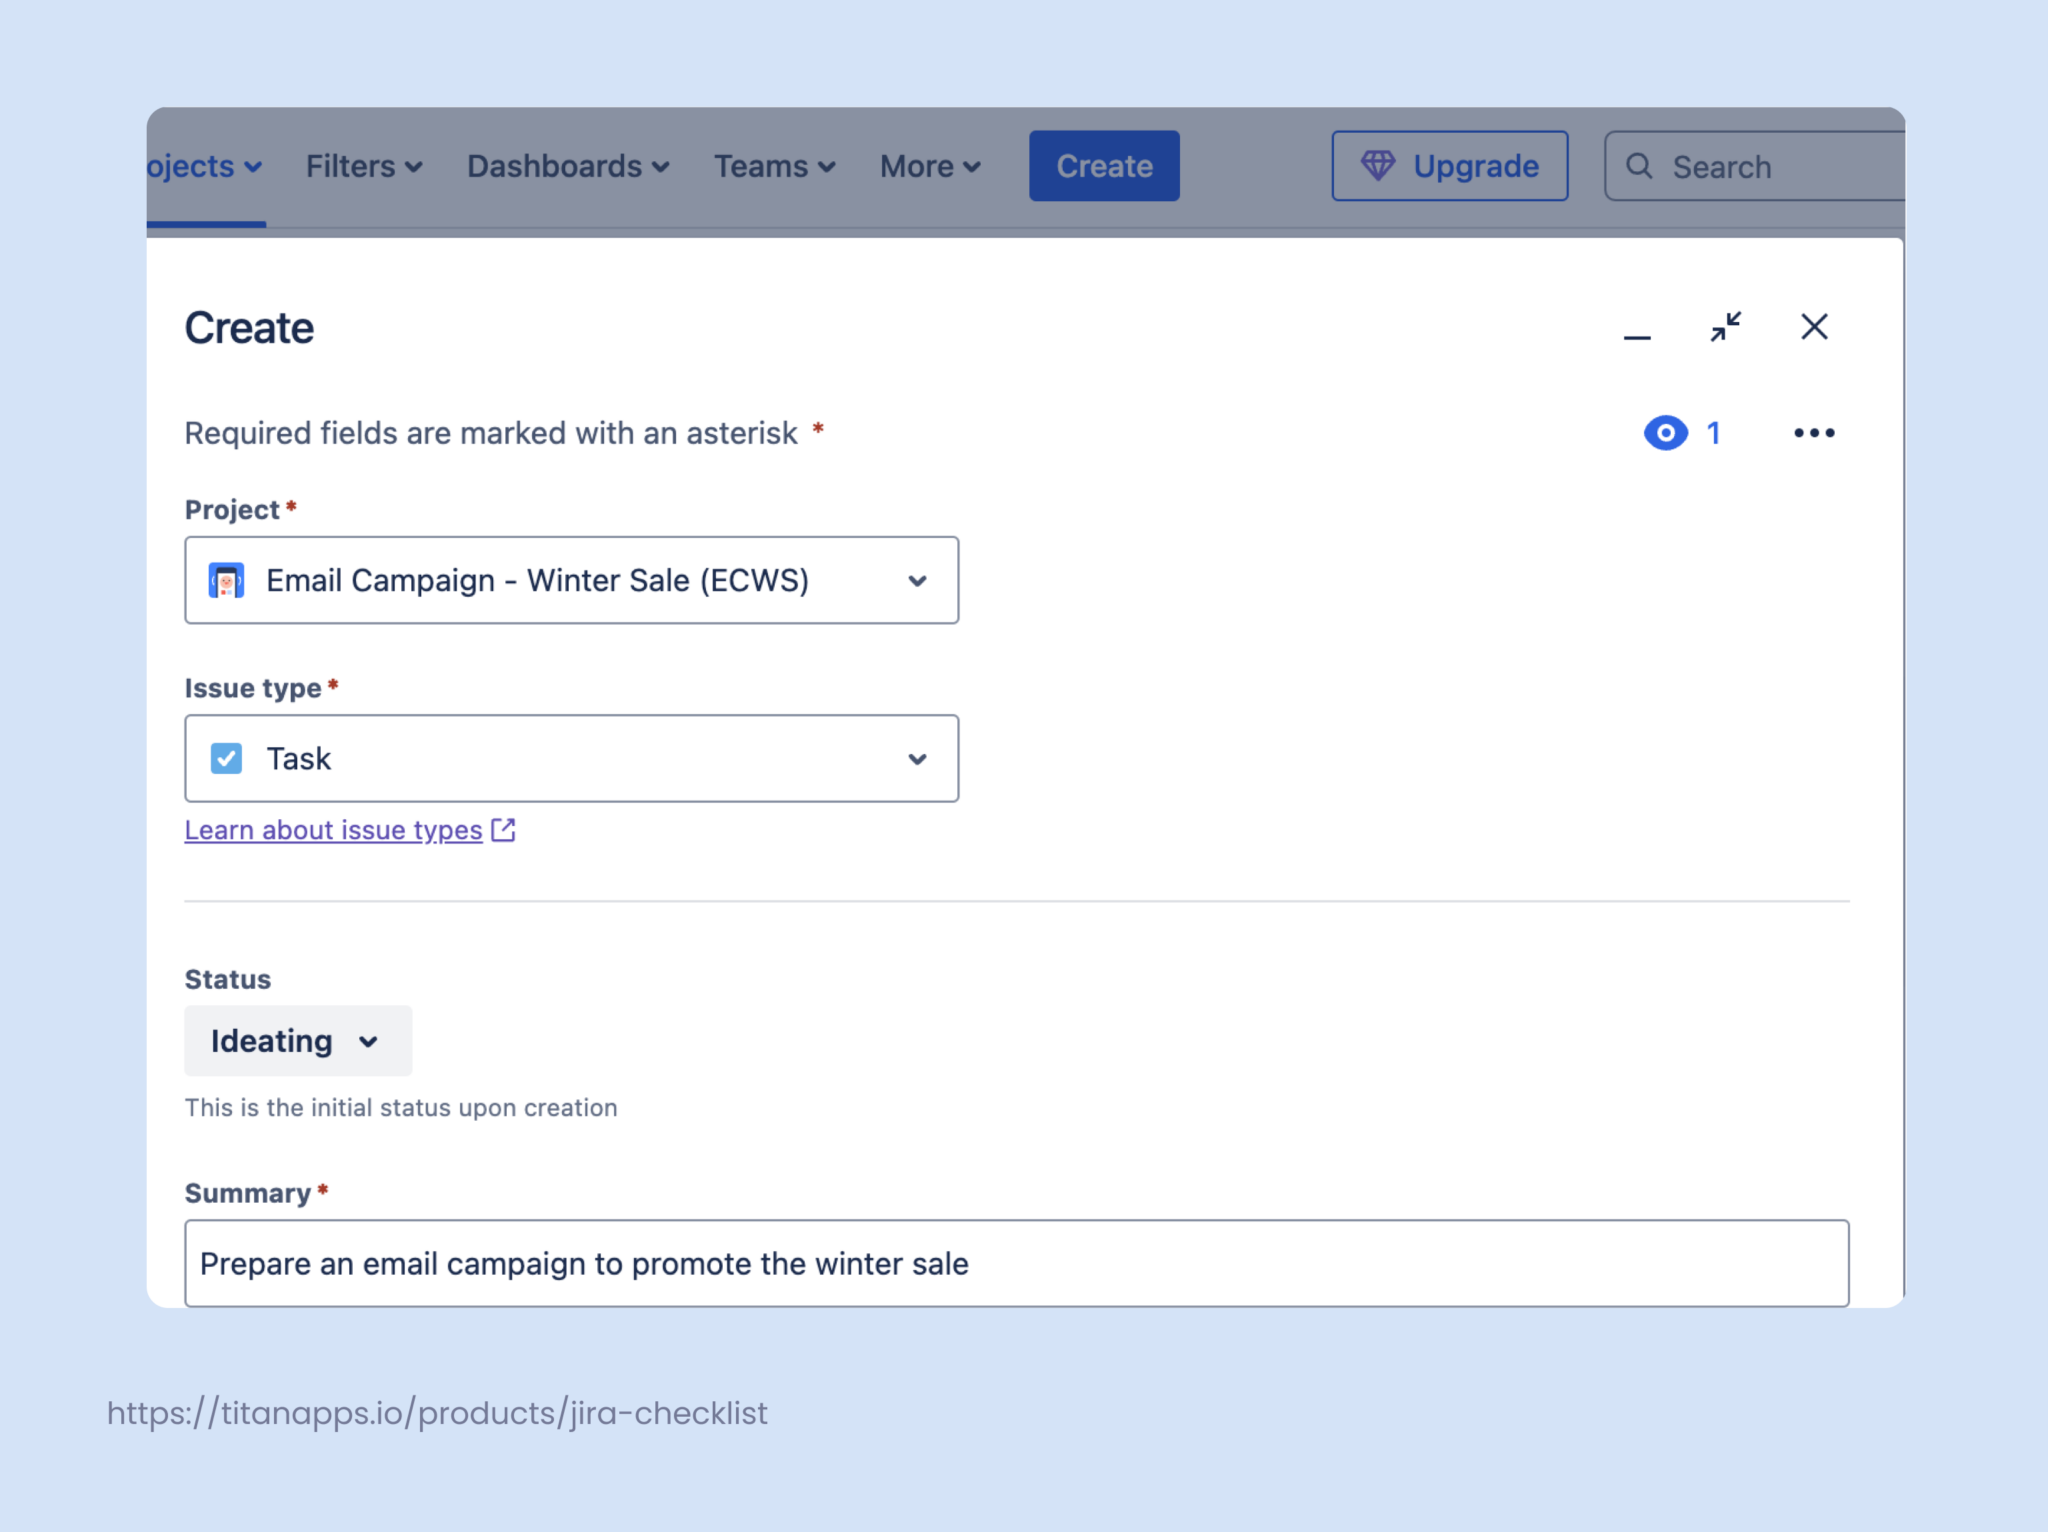
Task: Click the diamond icon on the Upgrade button
Action: [1380, 166]
